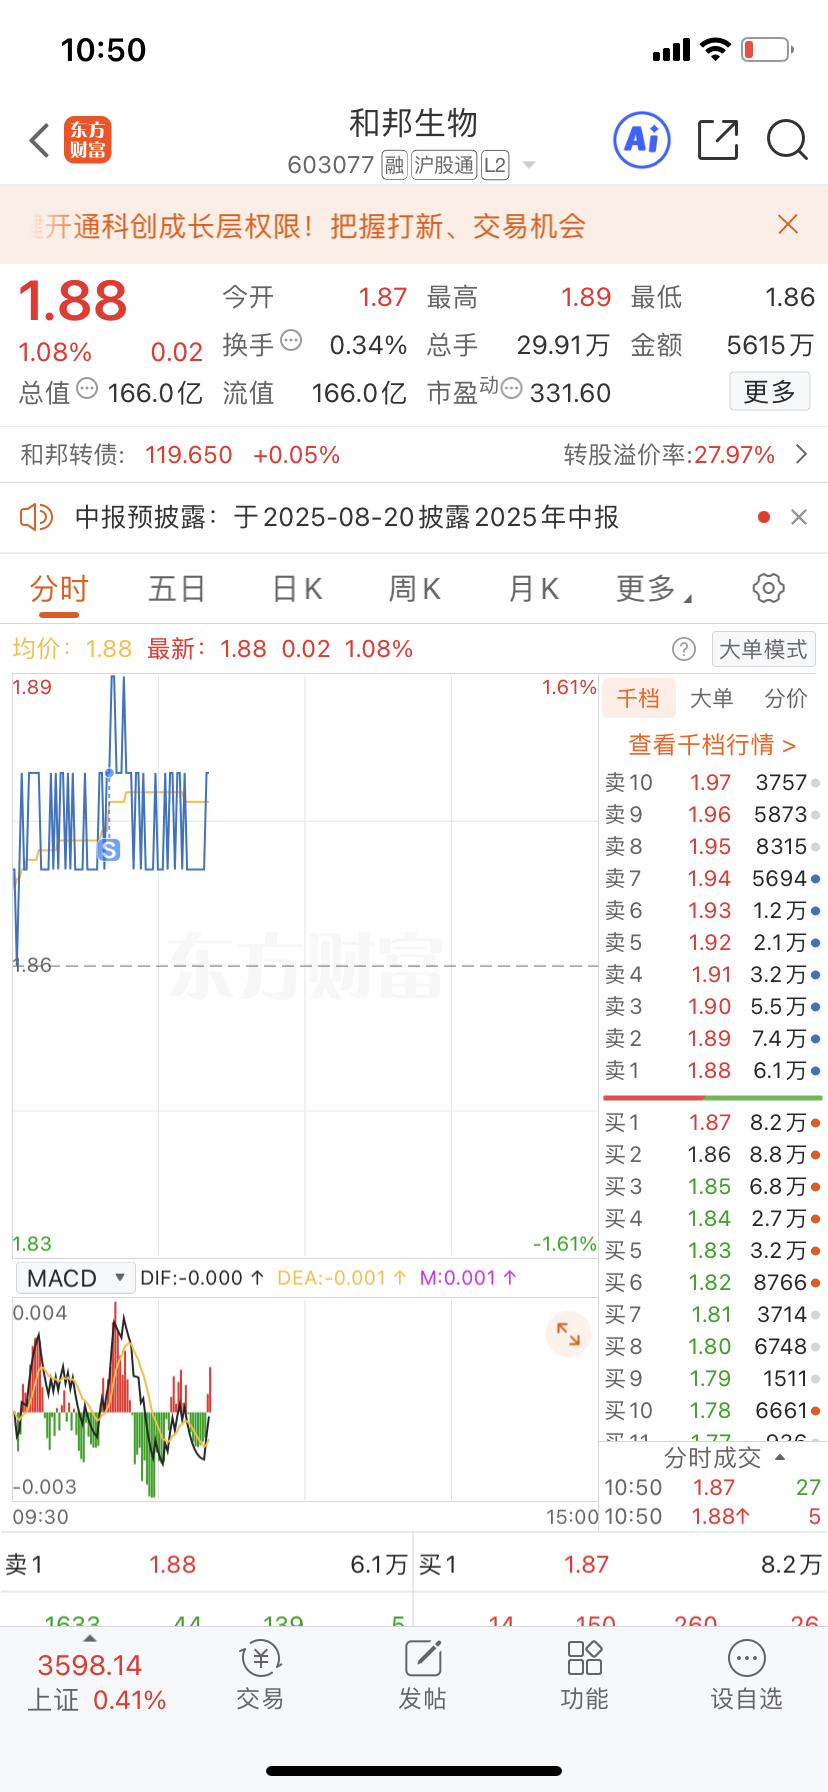Viewport: 828px width, 1792px height.
Task: Open the 功能 grid icon
Action: [x=584, y=1676]
